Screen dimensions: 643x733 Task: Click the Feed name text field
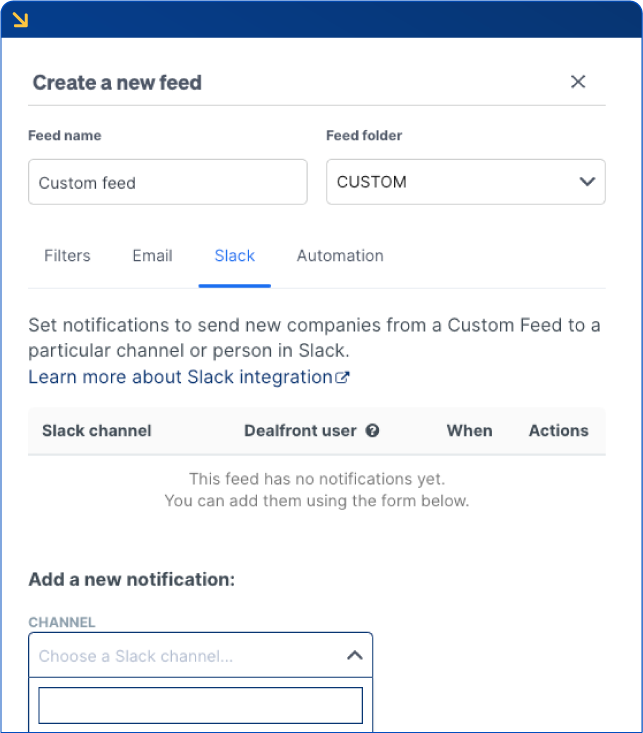click(x=168, y=183)
